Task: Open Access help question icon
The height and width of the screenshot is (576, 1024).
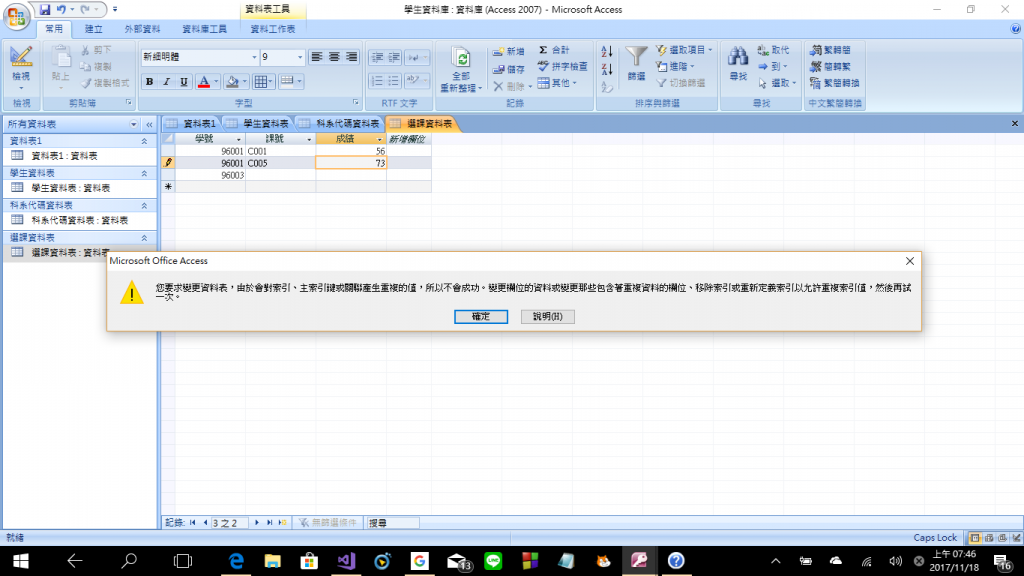Action: pyautogui.click(x=1016, y=29)
